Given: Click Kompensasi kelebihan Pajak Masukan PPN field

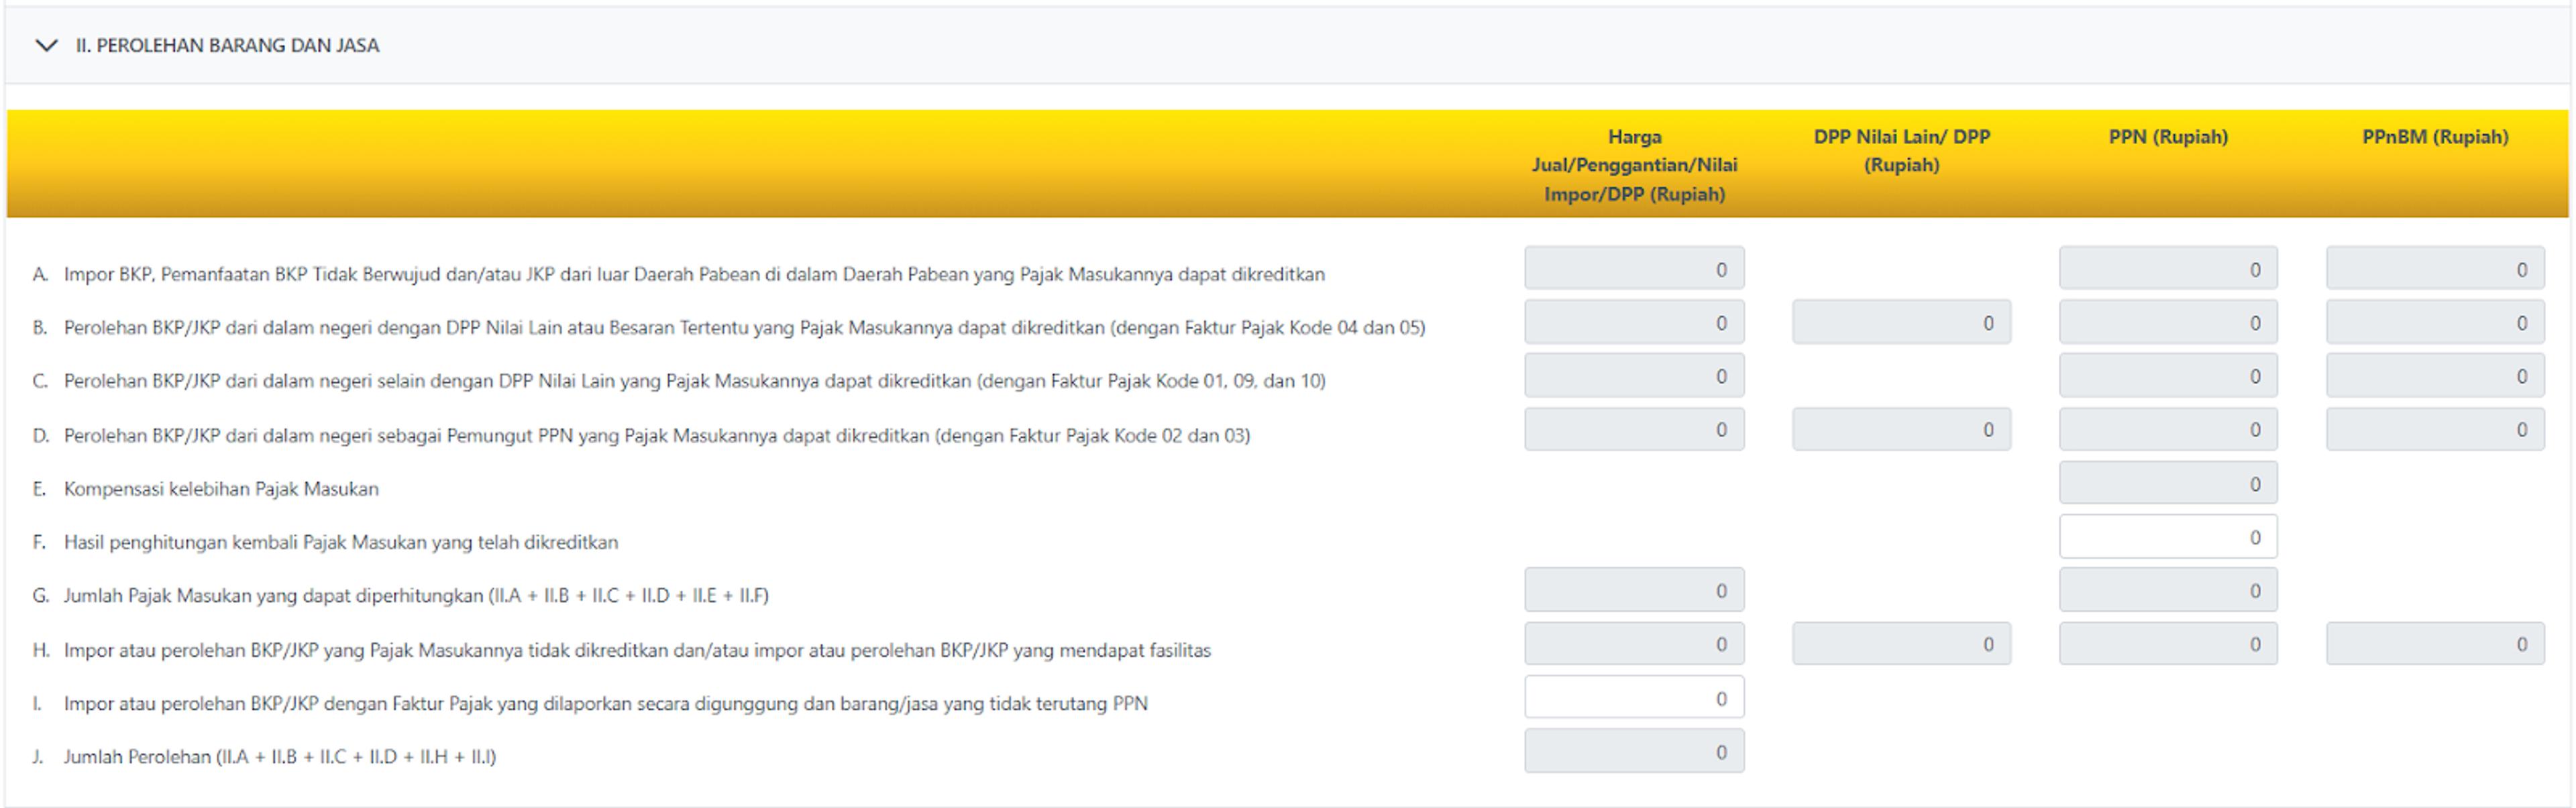Looking at the screenshot, I should point(2168,483).
